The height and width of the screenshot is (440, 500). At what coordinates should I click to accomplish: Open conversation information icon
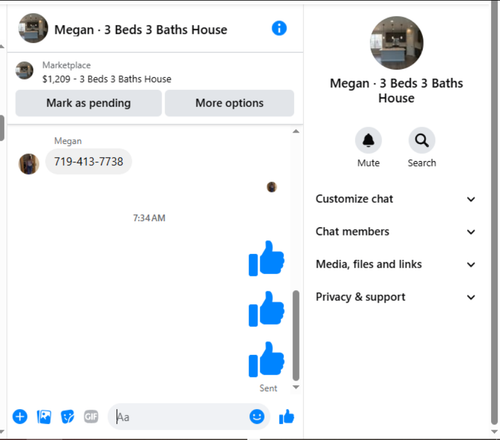coord(279,28)
